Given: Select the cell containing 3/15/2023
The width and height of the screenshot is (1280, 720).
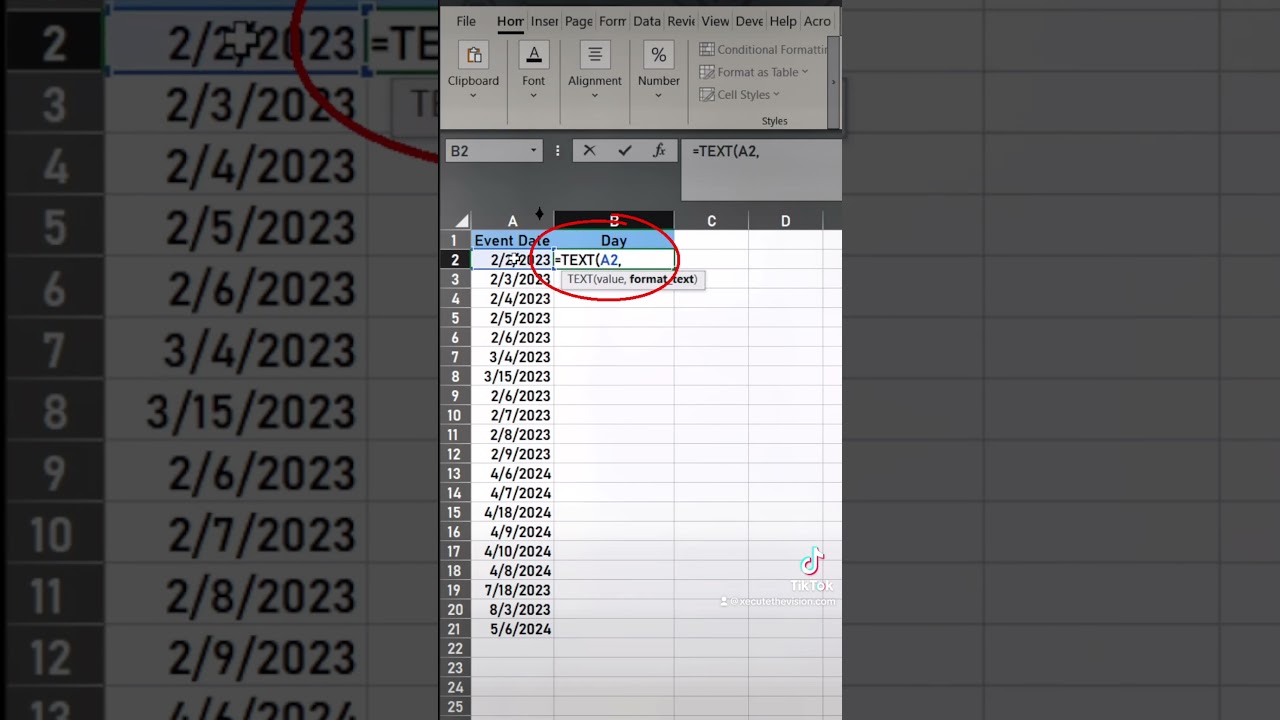Looking at the screenshot, I should point(517,376).
